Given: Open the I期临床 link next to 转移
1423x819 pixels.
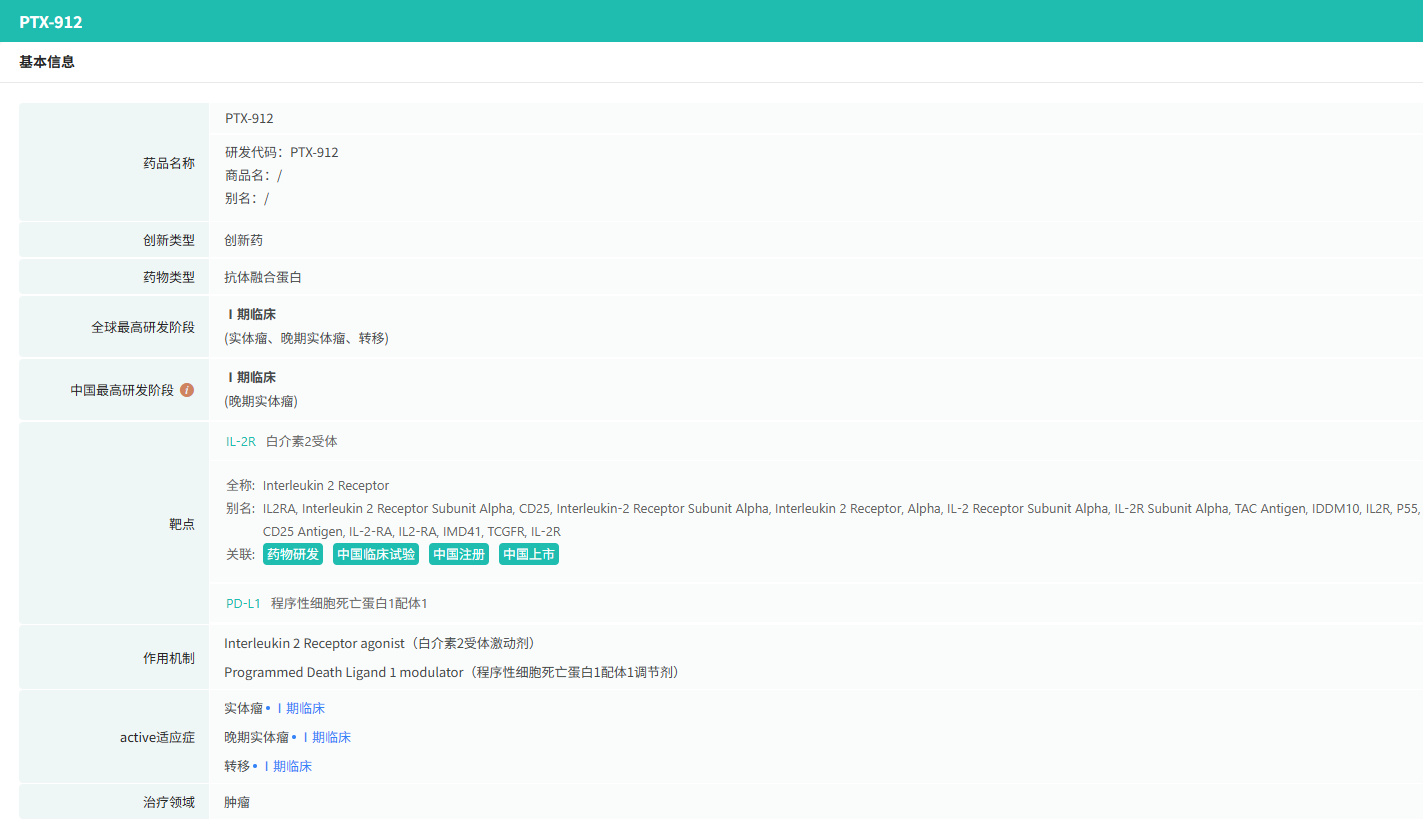Looking at the screenshot, I should tap(287, 766).
